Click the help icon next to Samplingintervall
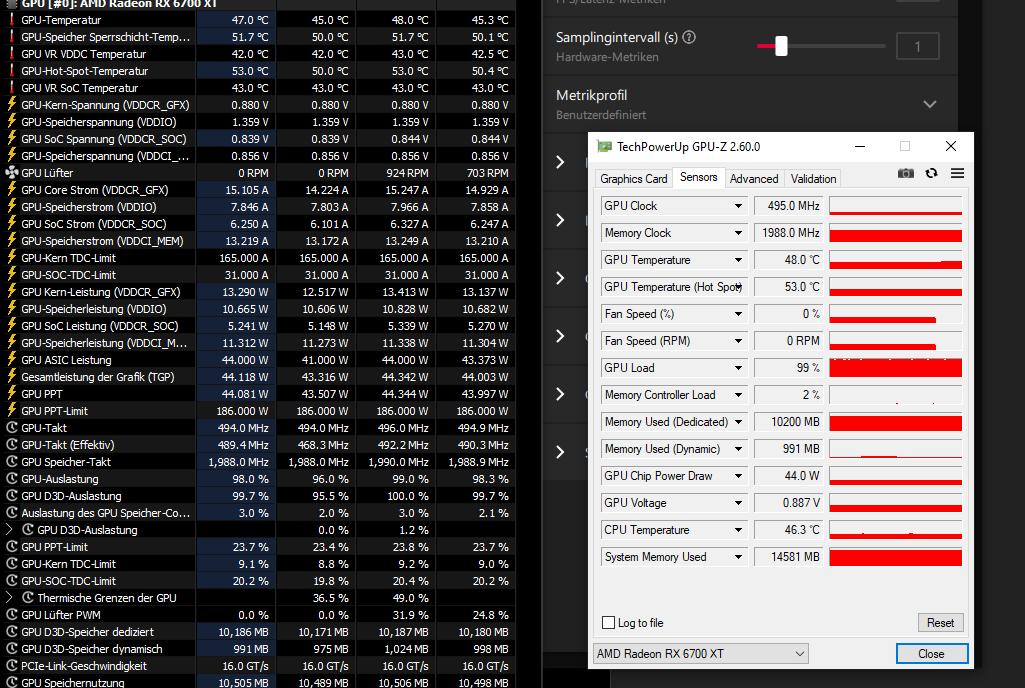1025x688 pixels. (689, 37)
